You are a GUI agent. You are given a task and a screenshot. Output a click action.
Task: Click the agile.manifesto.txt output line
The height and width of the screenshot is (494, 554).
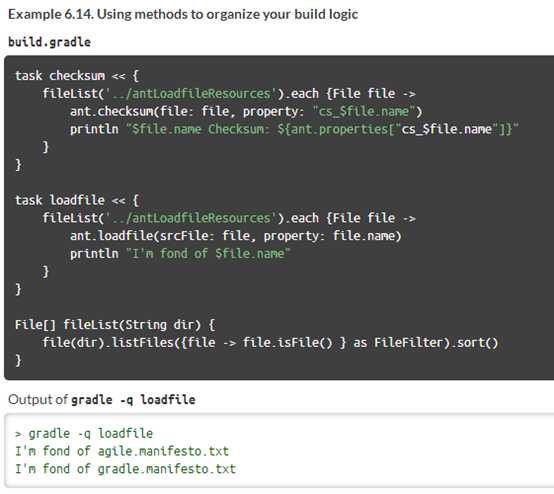(122, 451)
